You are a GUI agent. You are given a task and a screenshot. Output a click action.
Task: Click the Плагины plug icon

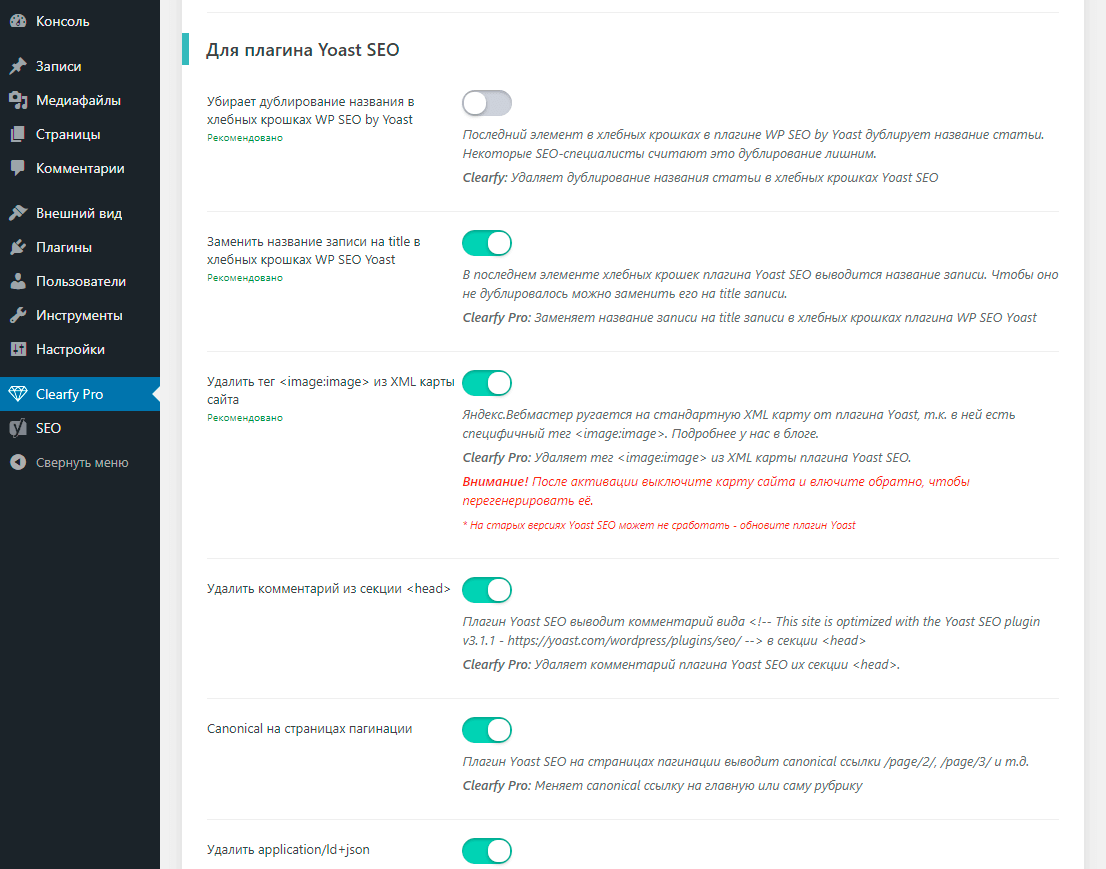coord(18,247)
